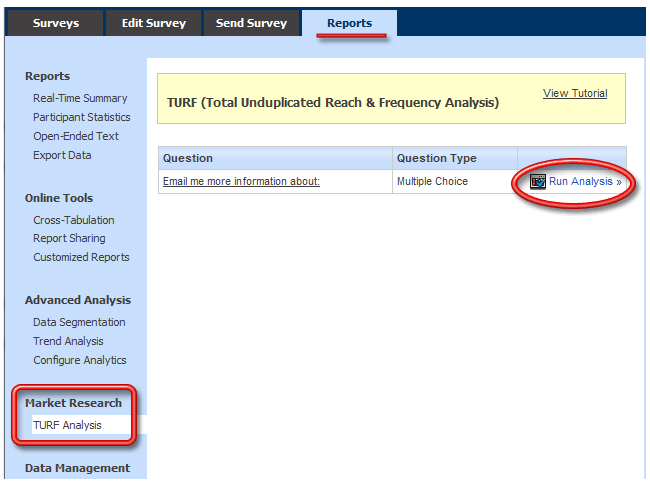Click the View Tutorial link
The height and width of the screenshot is (484, 650).
[575, 93]
